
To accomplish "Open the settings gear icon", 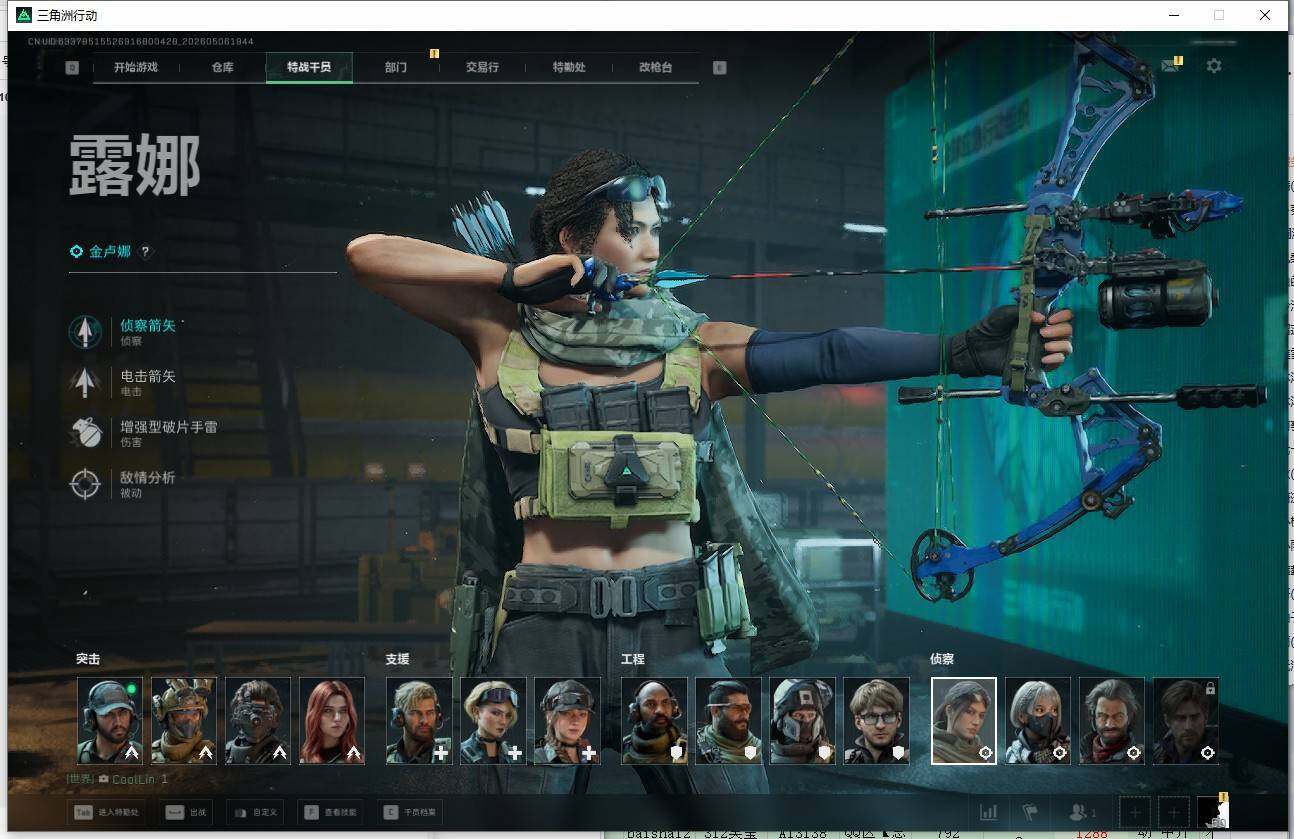I will tap(1214, 66).
